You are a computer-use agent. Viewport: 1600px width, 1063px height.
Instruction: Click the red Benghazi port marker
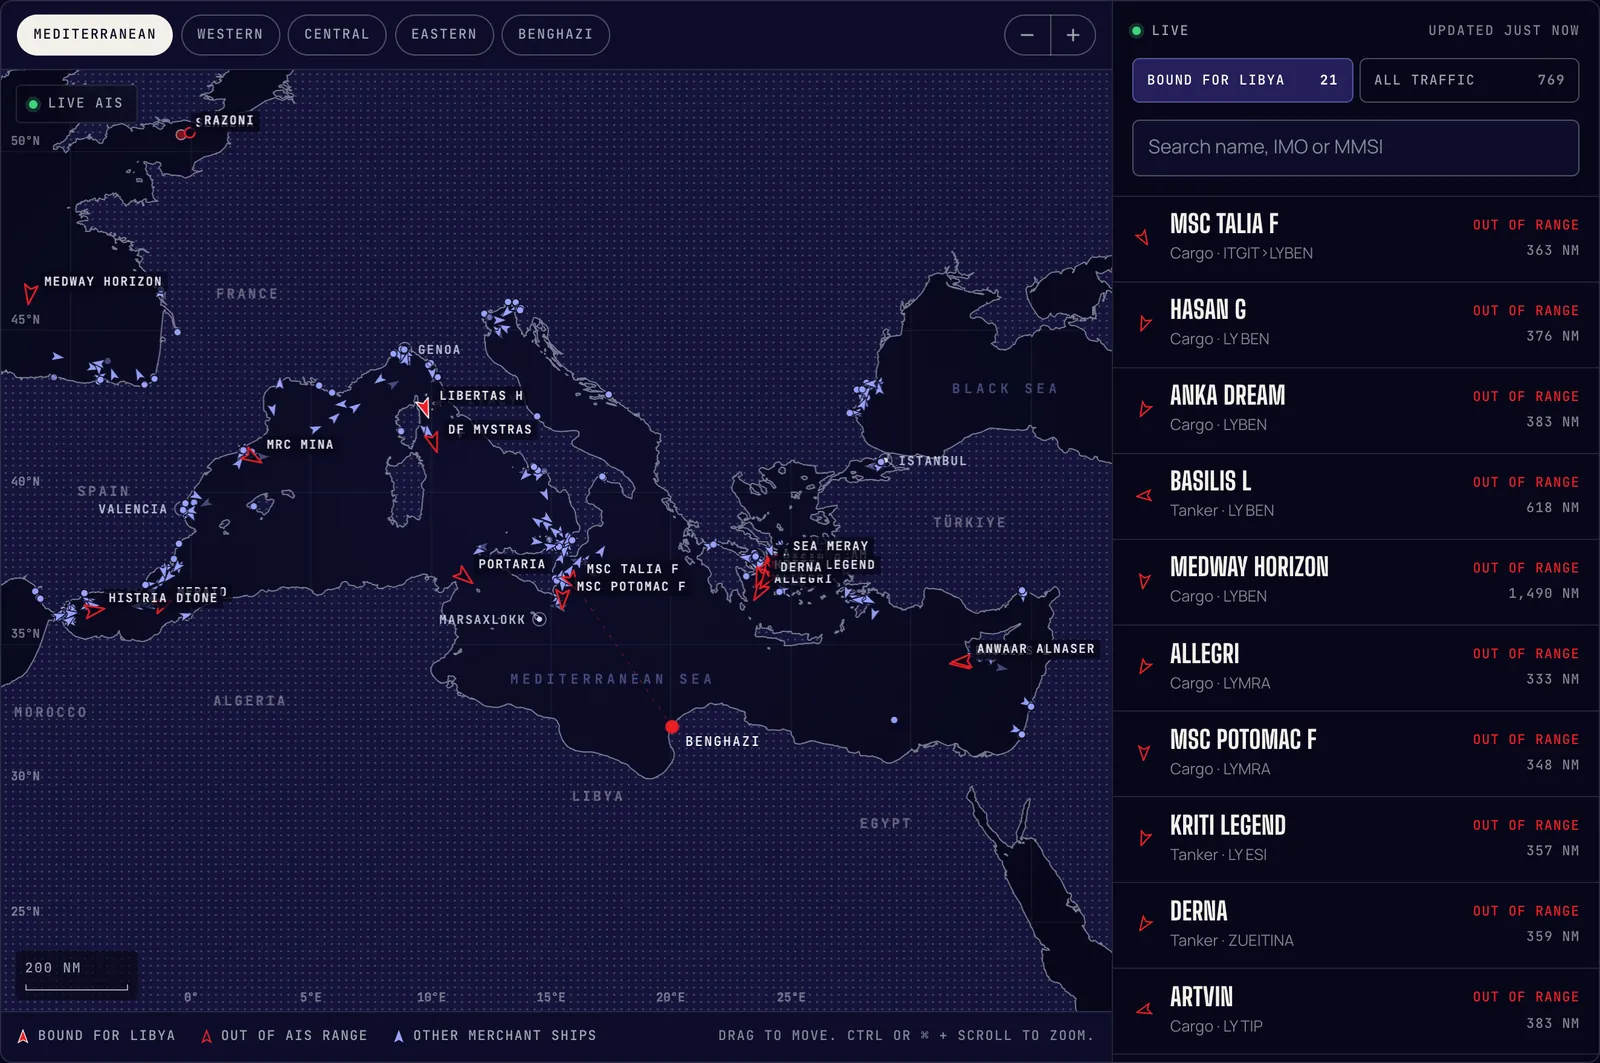tap(672, 727)
